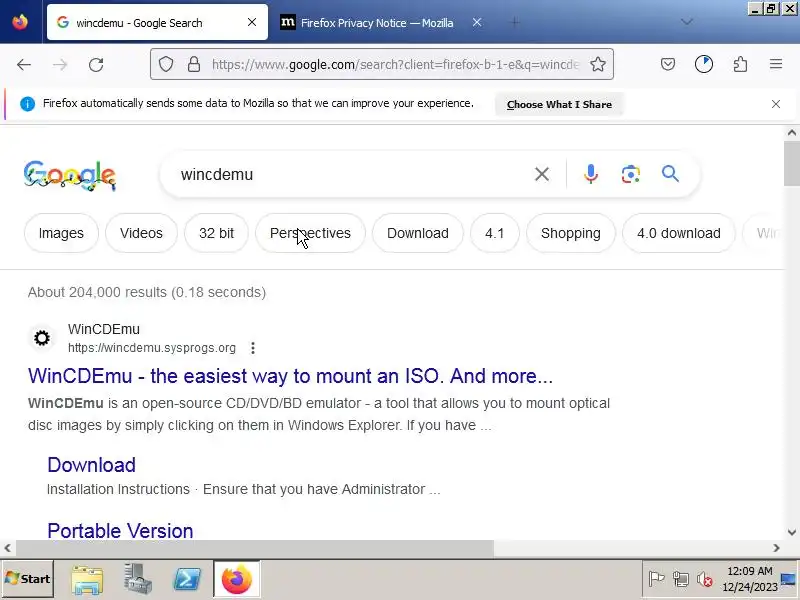
Task: Filter results by Videos
Action: (x=141, y=233)
